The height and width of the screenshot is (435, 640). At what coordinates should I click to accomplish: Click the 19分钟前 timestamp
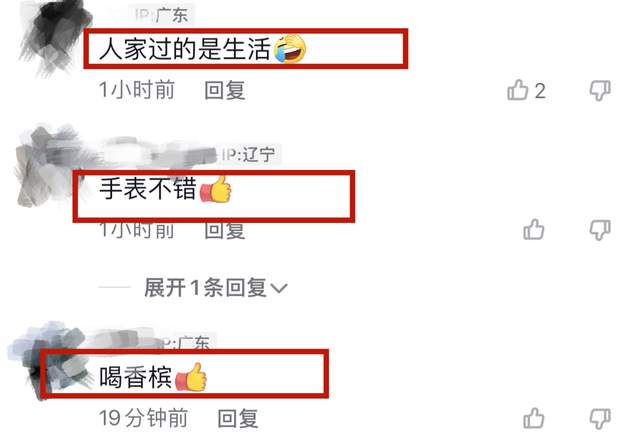(x=143, y=418)
